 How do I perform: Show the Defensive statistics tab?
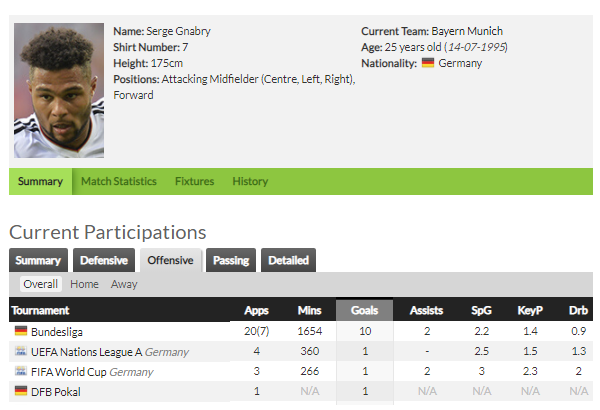[x=104, y=260]
